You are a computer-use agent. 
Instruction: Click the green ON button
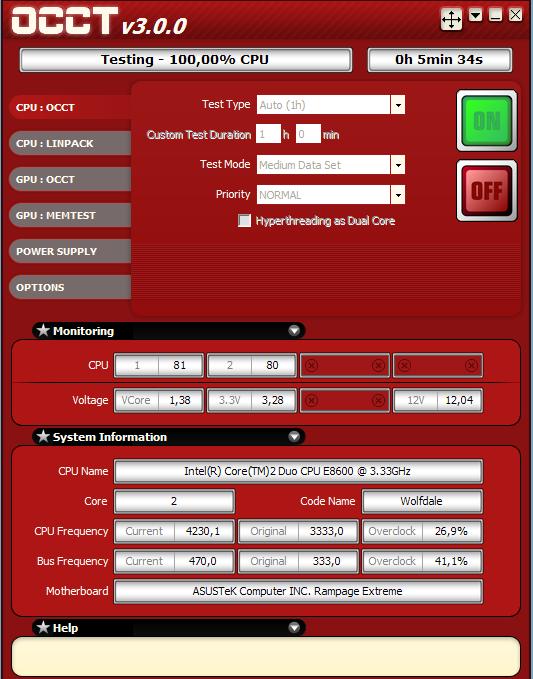[487, 121]
